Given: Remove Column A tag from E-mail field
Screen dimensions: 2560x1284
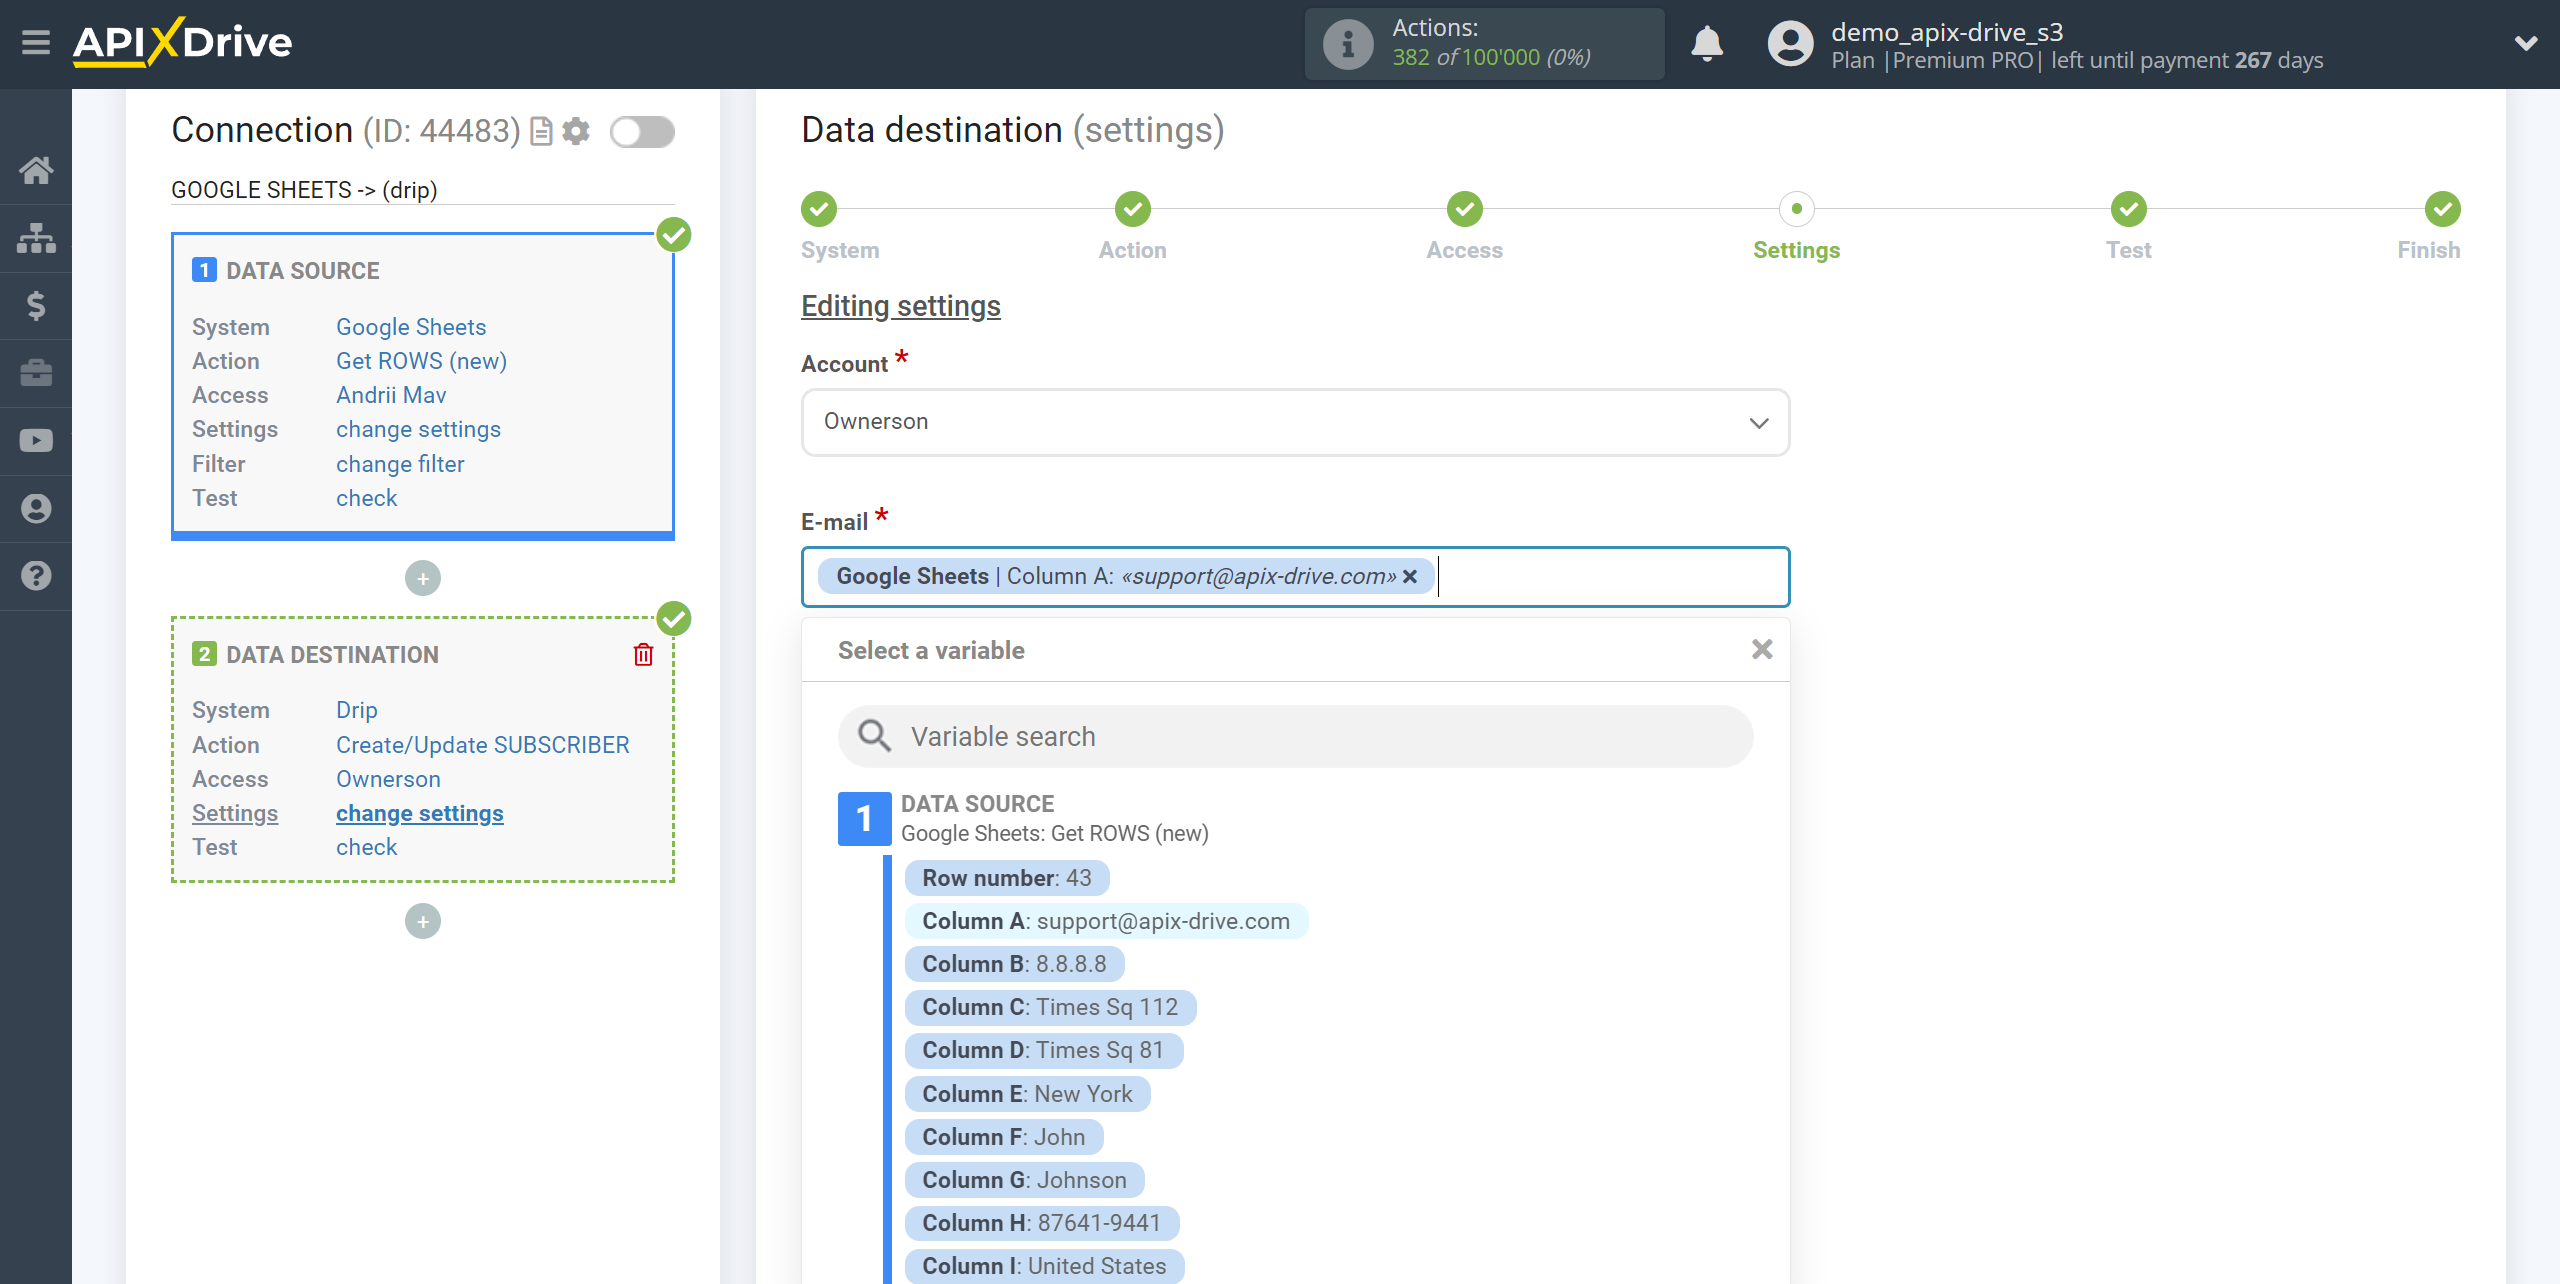Looking at the screenshot, I should point(1410,576).
